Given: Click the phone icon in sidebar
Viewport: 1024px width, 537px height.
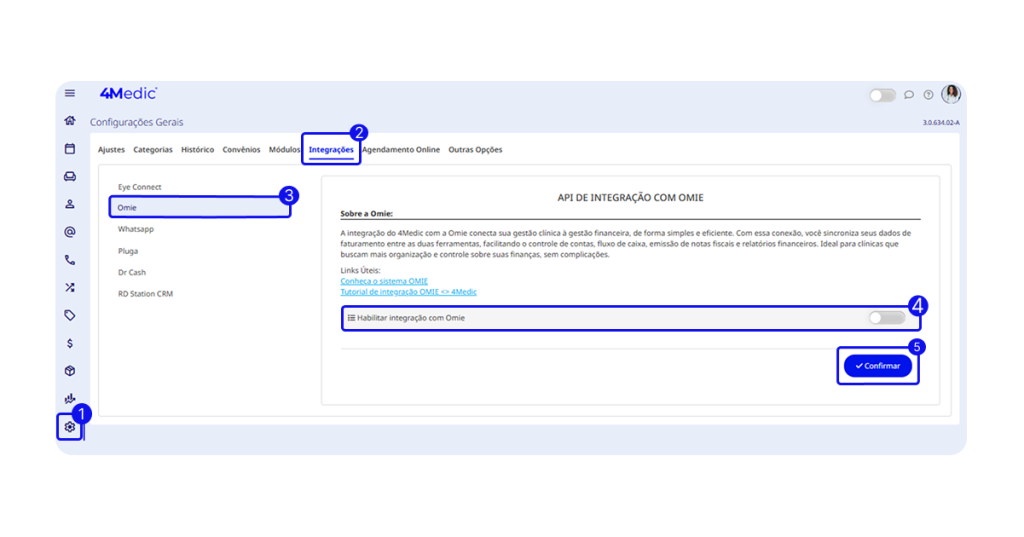Looking at the screenshot, I should (x=70, y=260).
